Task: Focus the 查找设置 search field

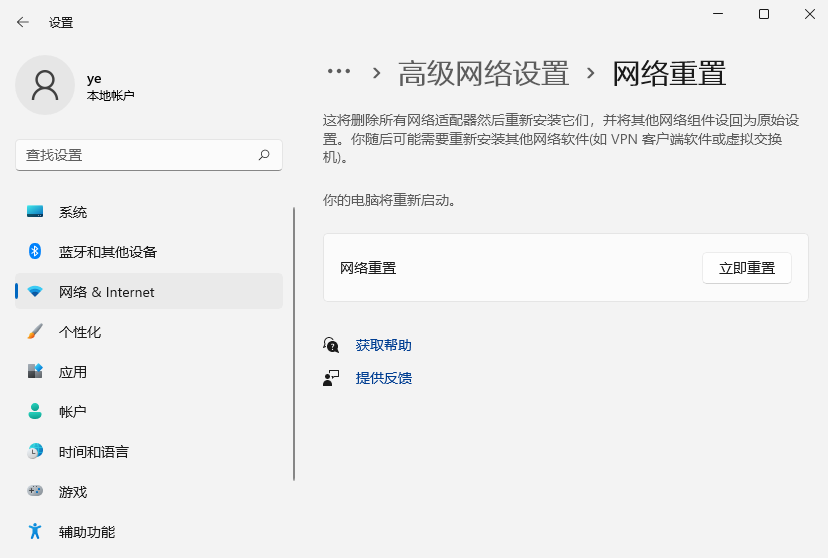Action: [x=149, y=155]
